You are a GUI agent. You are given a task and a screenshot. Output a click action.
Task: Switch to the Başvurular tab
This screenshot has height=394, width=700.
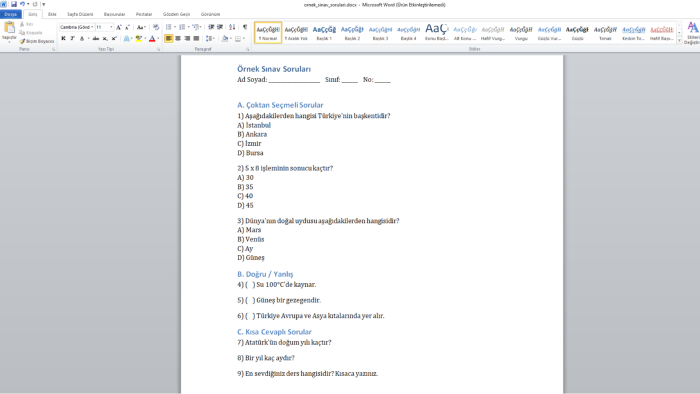point(114,14)
